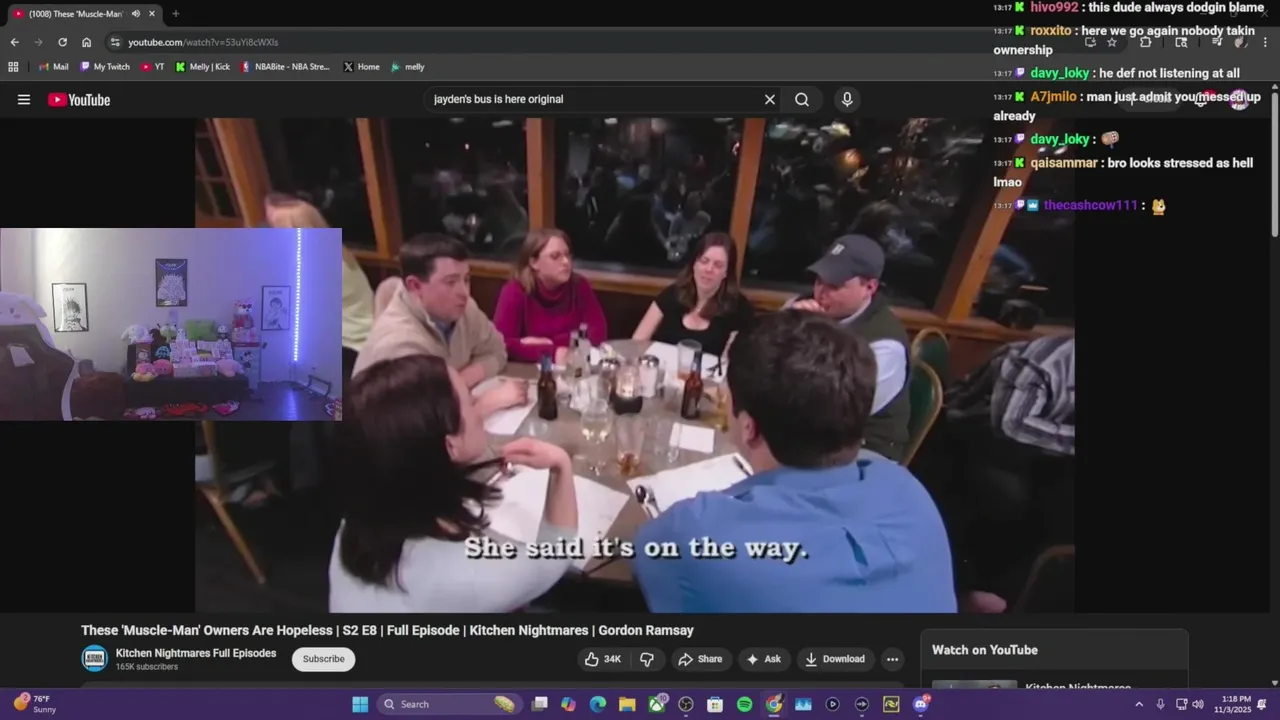Open the NBABite bookmark
This screenshot has width=1280, height=720.
pos(285,67)
